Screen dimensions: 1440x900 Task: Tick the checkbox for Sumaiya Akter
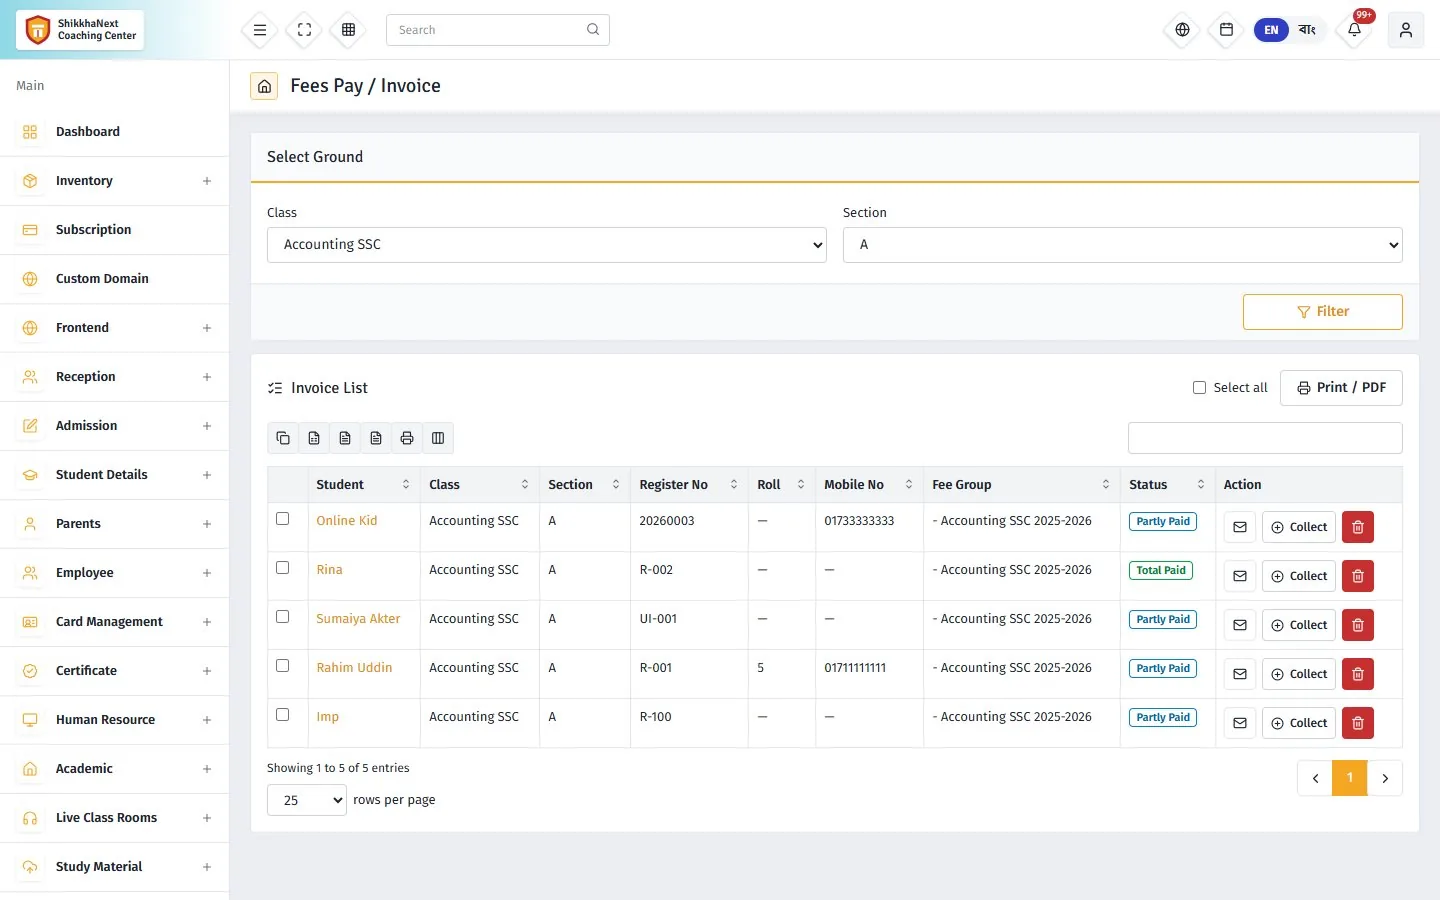(283, 617)
